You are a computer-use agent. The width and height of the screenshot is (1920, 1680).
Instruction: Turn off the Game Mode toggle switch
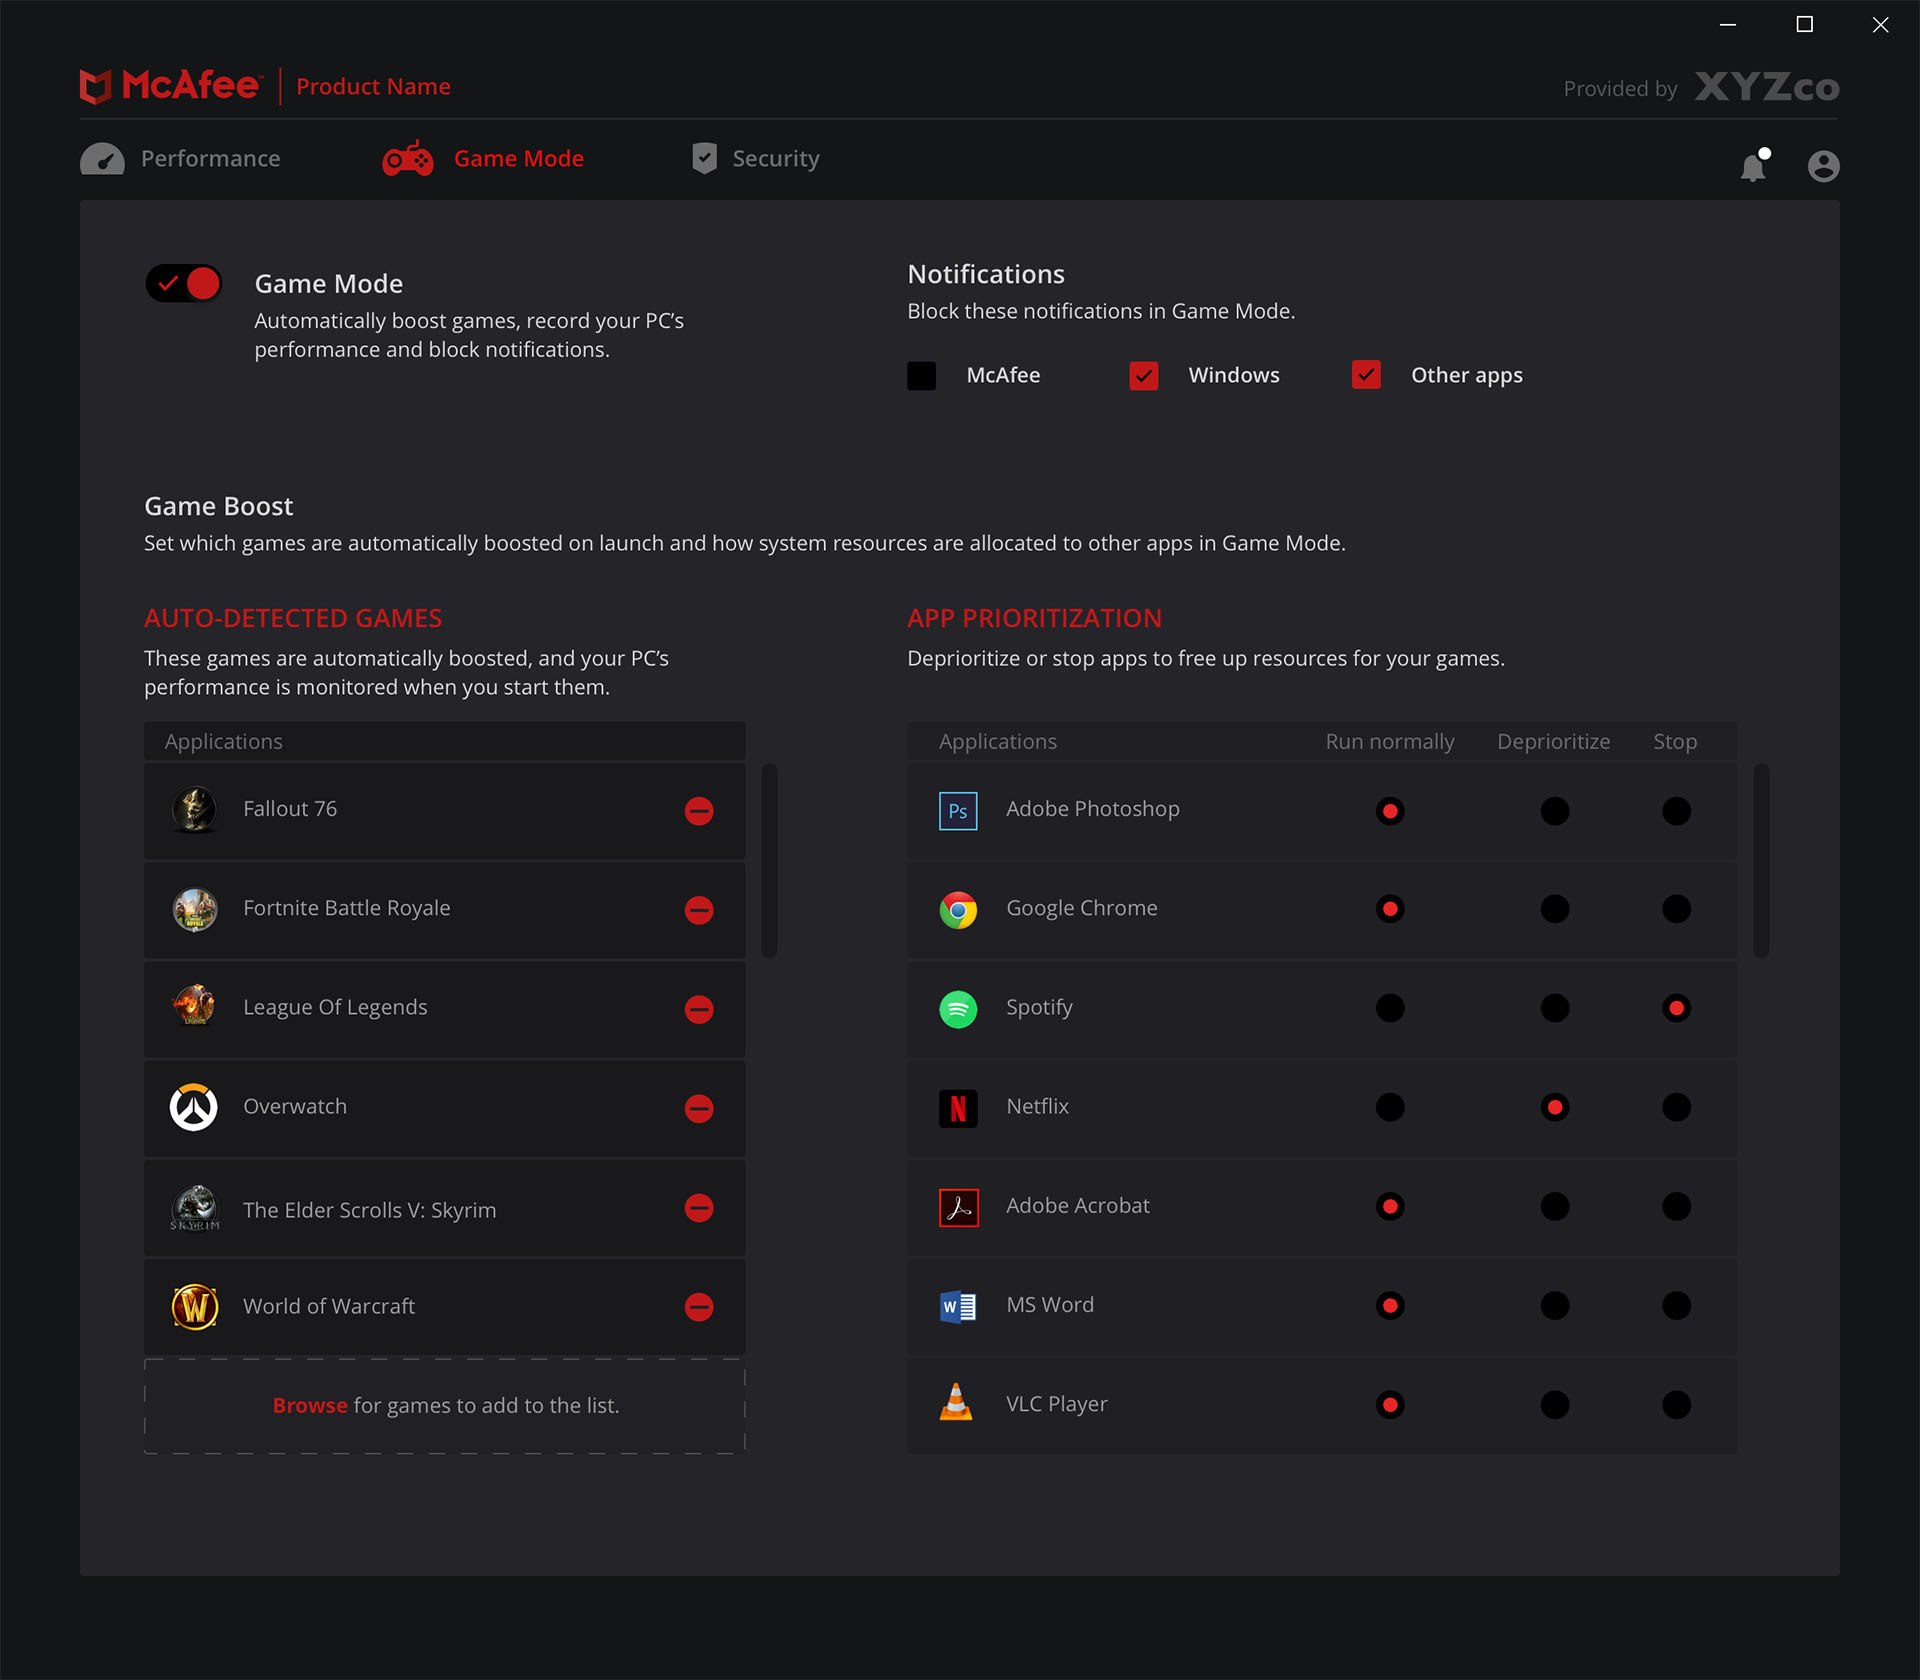point(183,284)
